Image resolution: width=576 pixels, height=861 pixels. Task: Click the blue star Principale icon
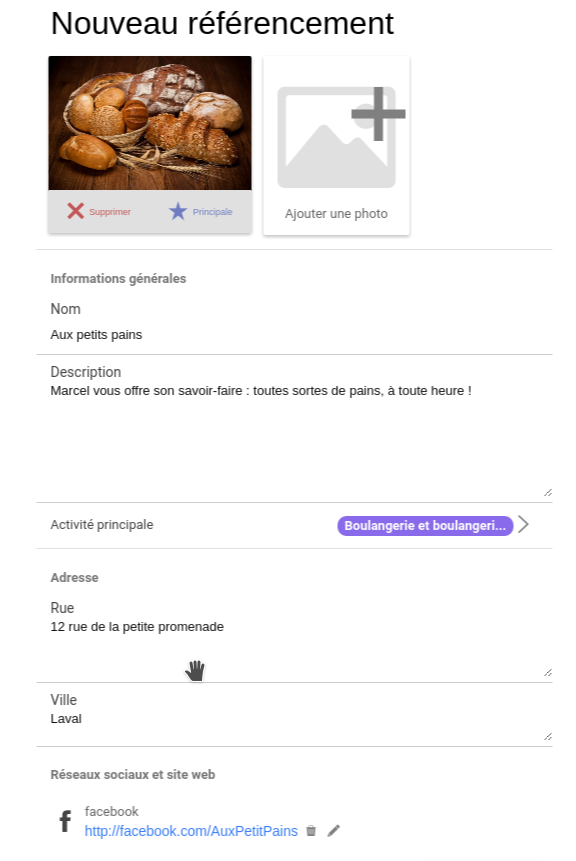pos(177,211)
